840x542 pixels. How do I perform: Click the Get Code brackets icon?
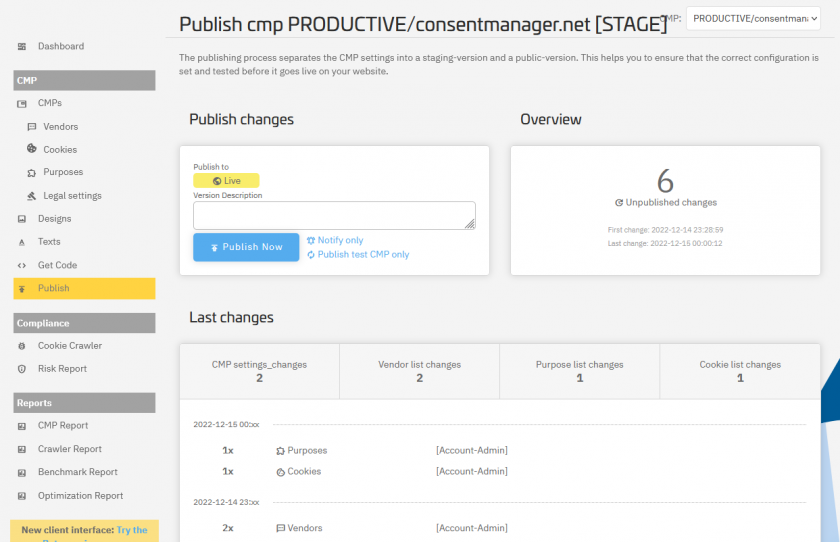click(22, 266)
